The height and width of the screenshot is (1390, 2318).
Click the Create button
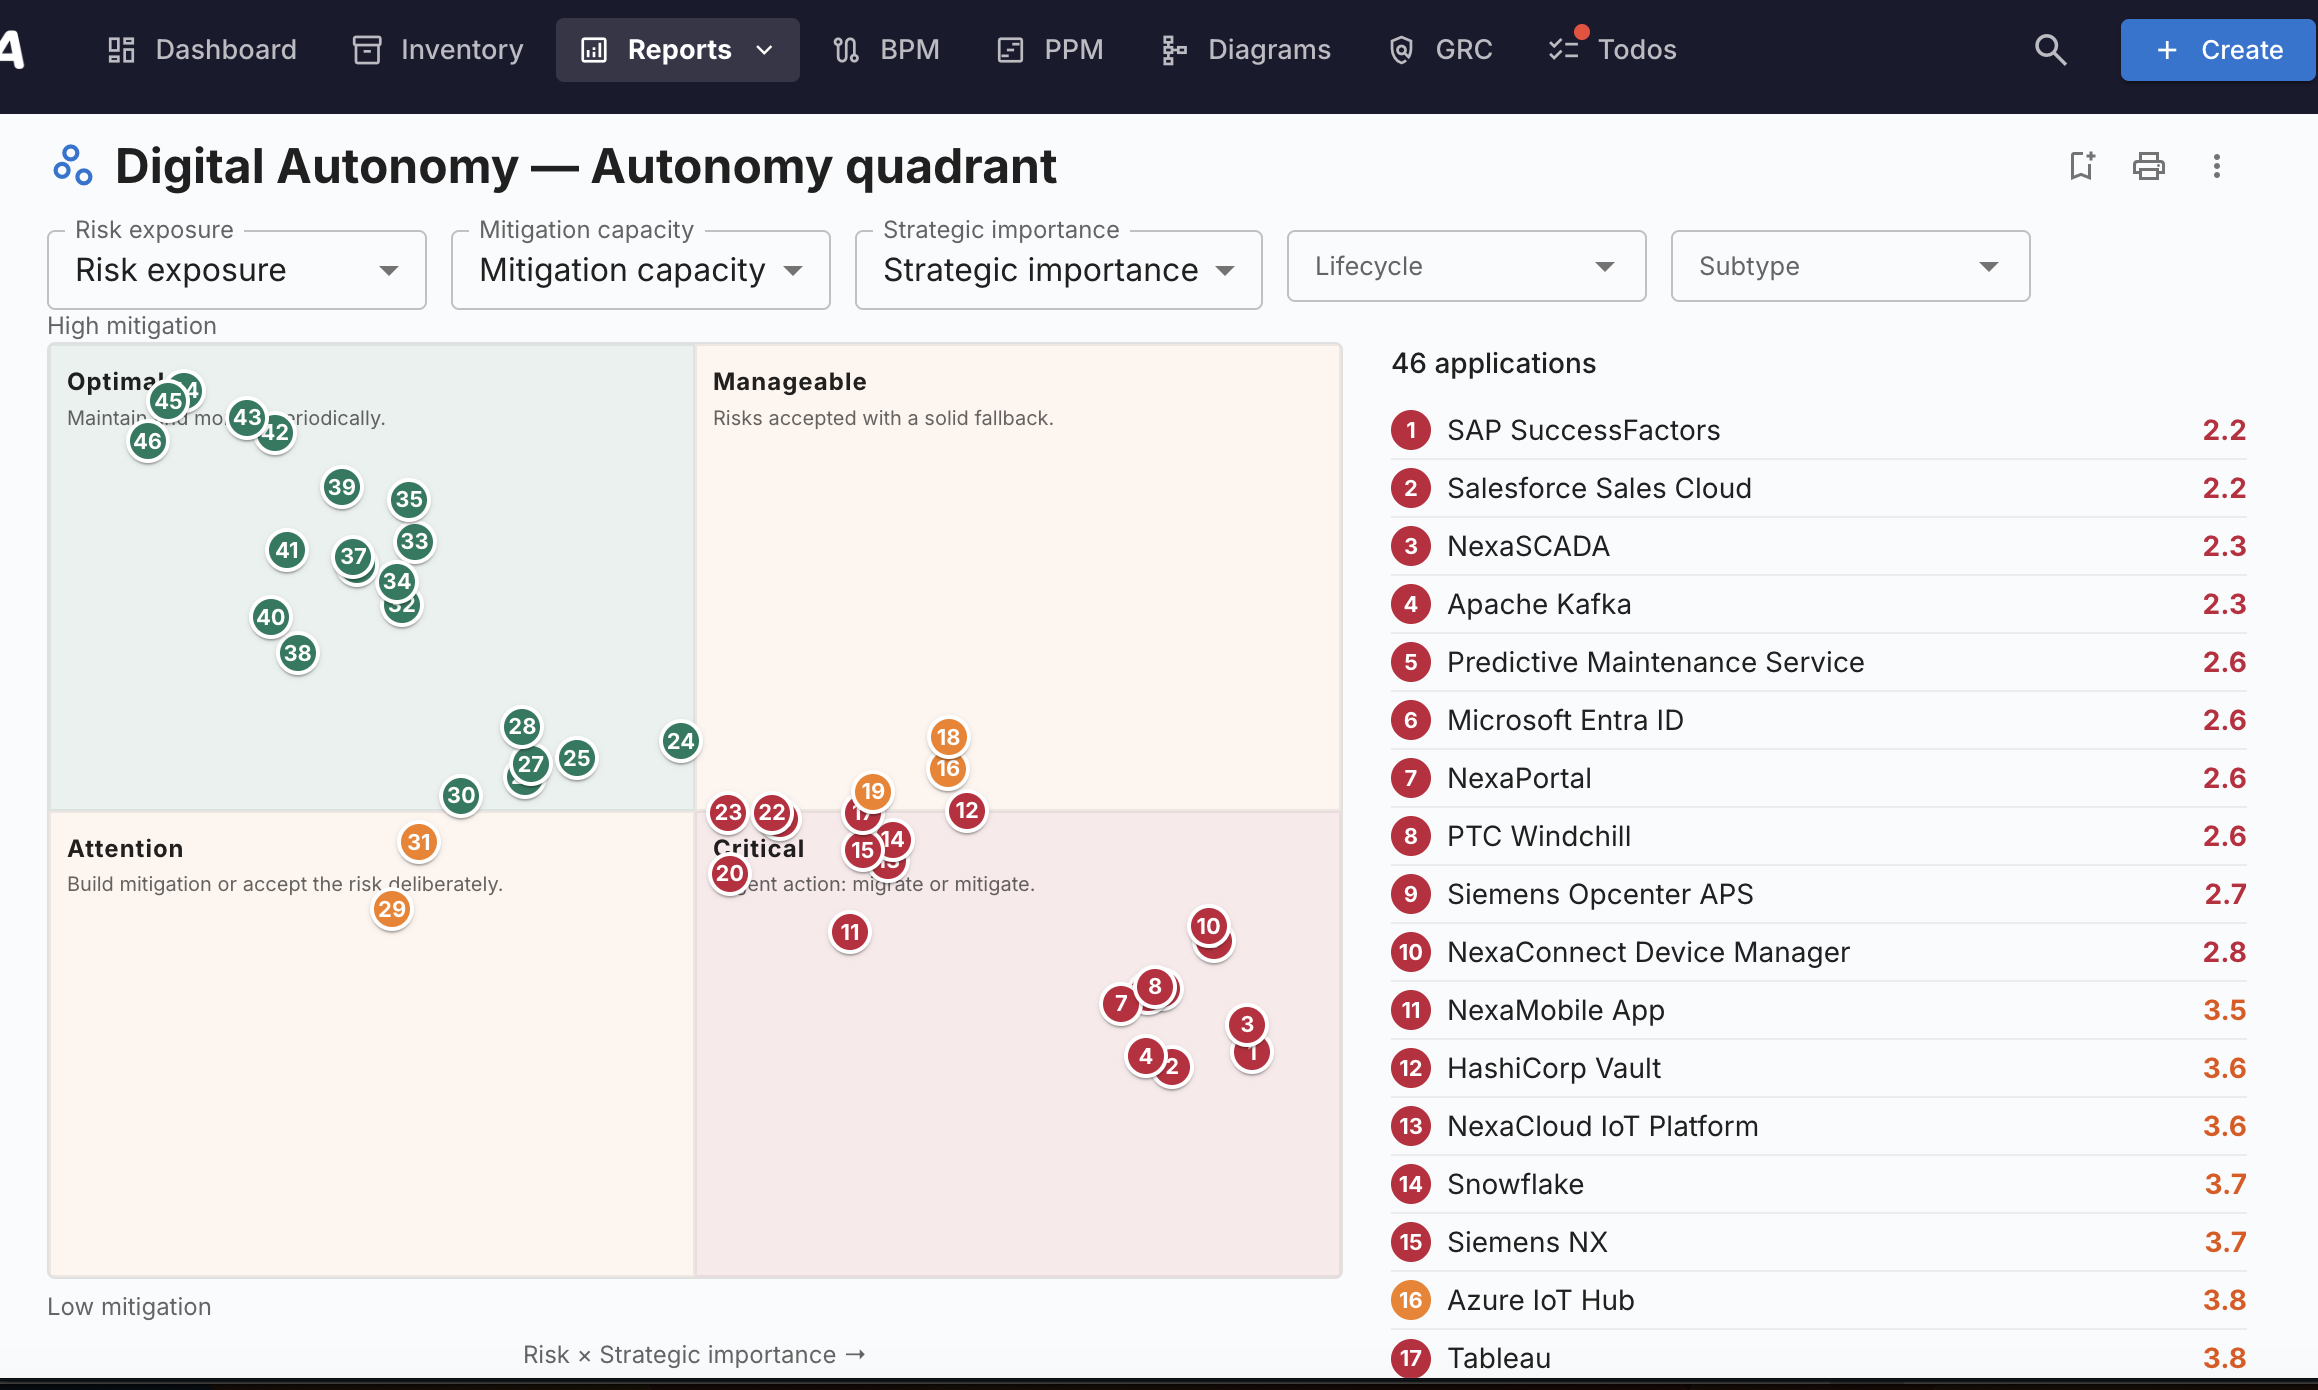2218,49
